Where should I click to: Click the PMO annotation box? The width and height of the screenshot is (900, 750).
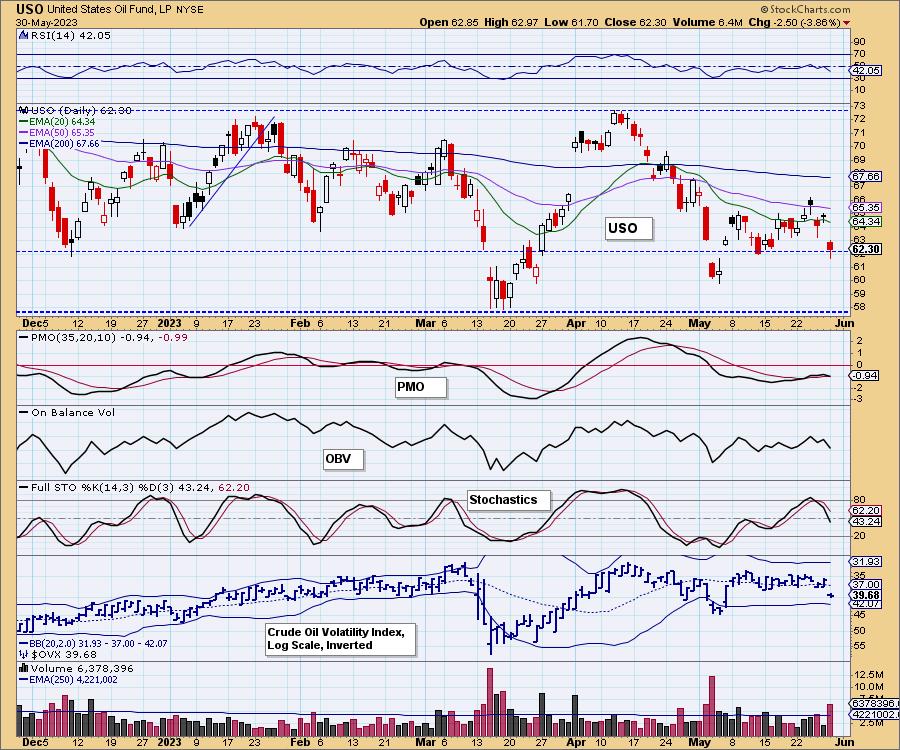point(421,387)
